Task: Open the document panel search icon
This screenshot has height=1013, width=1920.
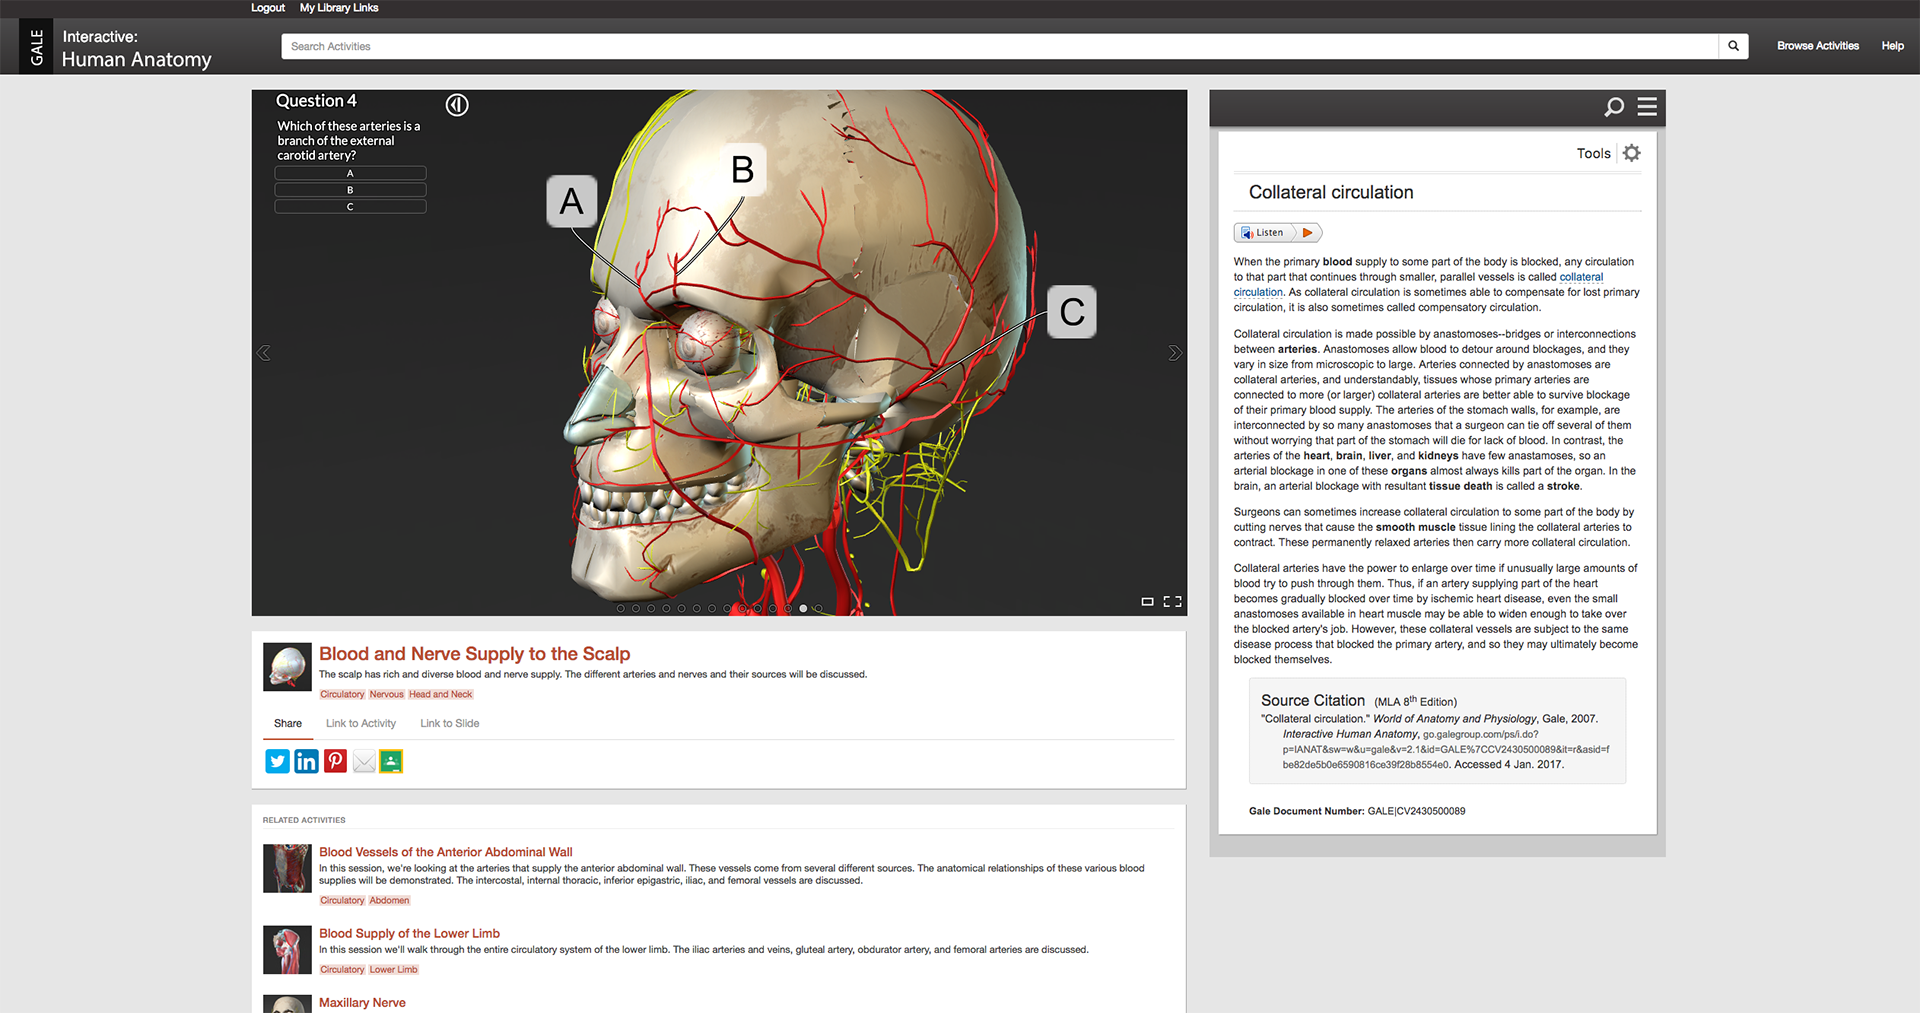Action: point(1614,107)
